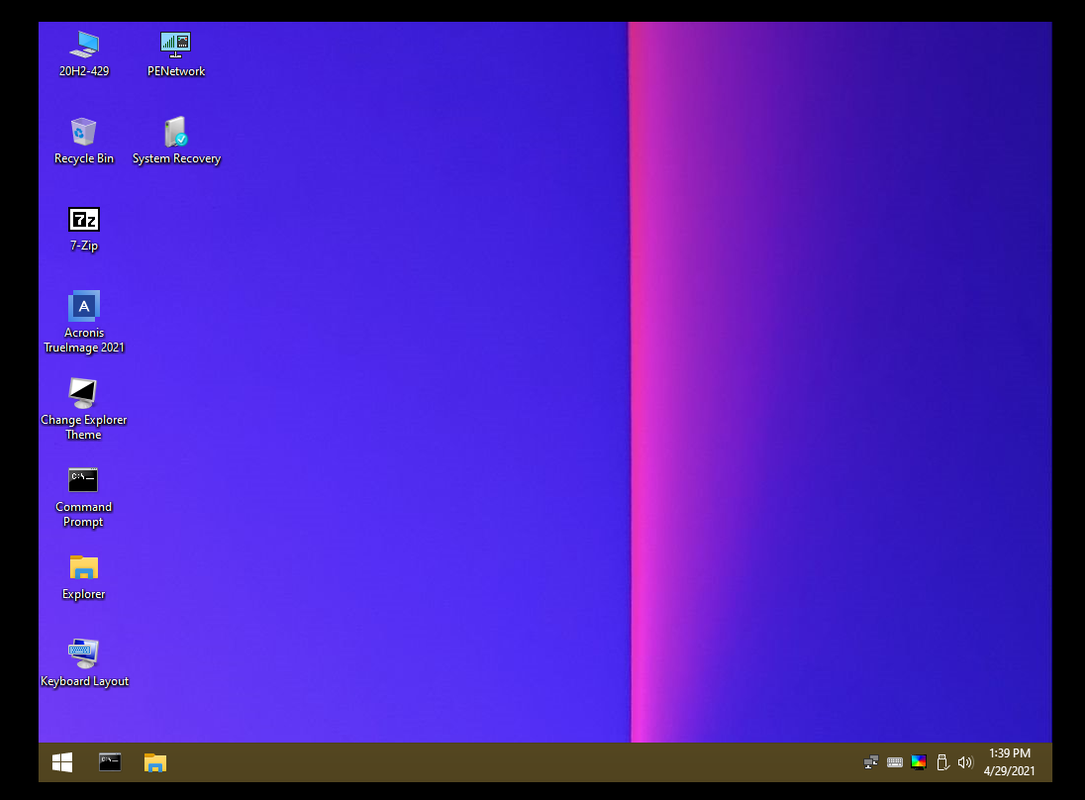Launch File Explorer from the taskbar
This screenshot has width=1085, height=800.
pos(155,763)
